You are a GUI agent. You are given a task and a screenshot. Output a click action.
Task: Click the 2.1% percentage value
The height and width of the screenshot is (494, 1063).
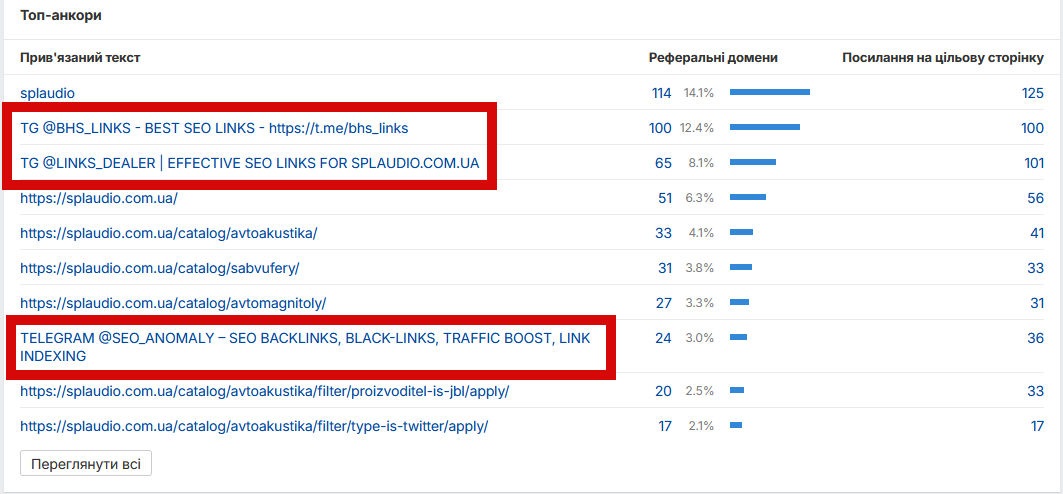pyautogui.click(x=701, y=427)
